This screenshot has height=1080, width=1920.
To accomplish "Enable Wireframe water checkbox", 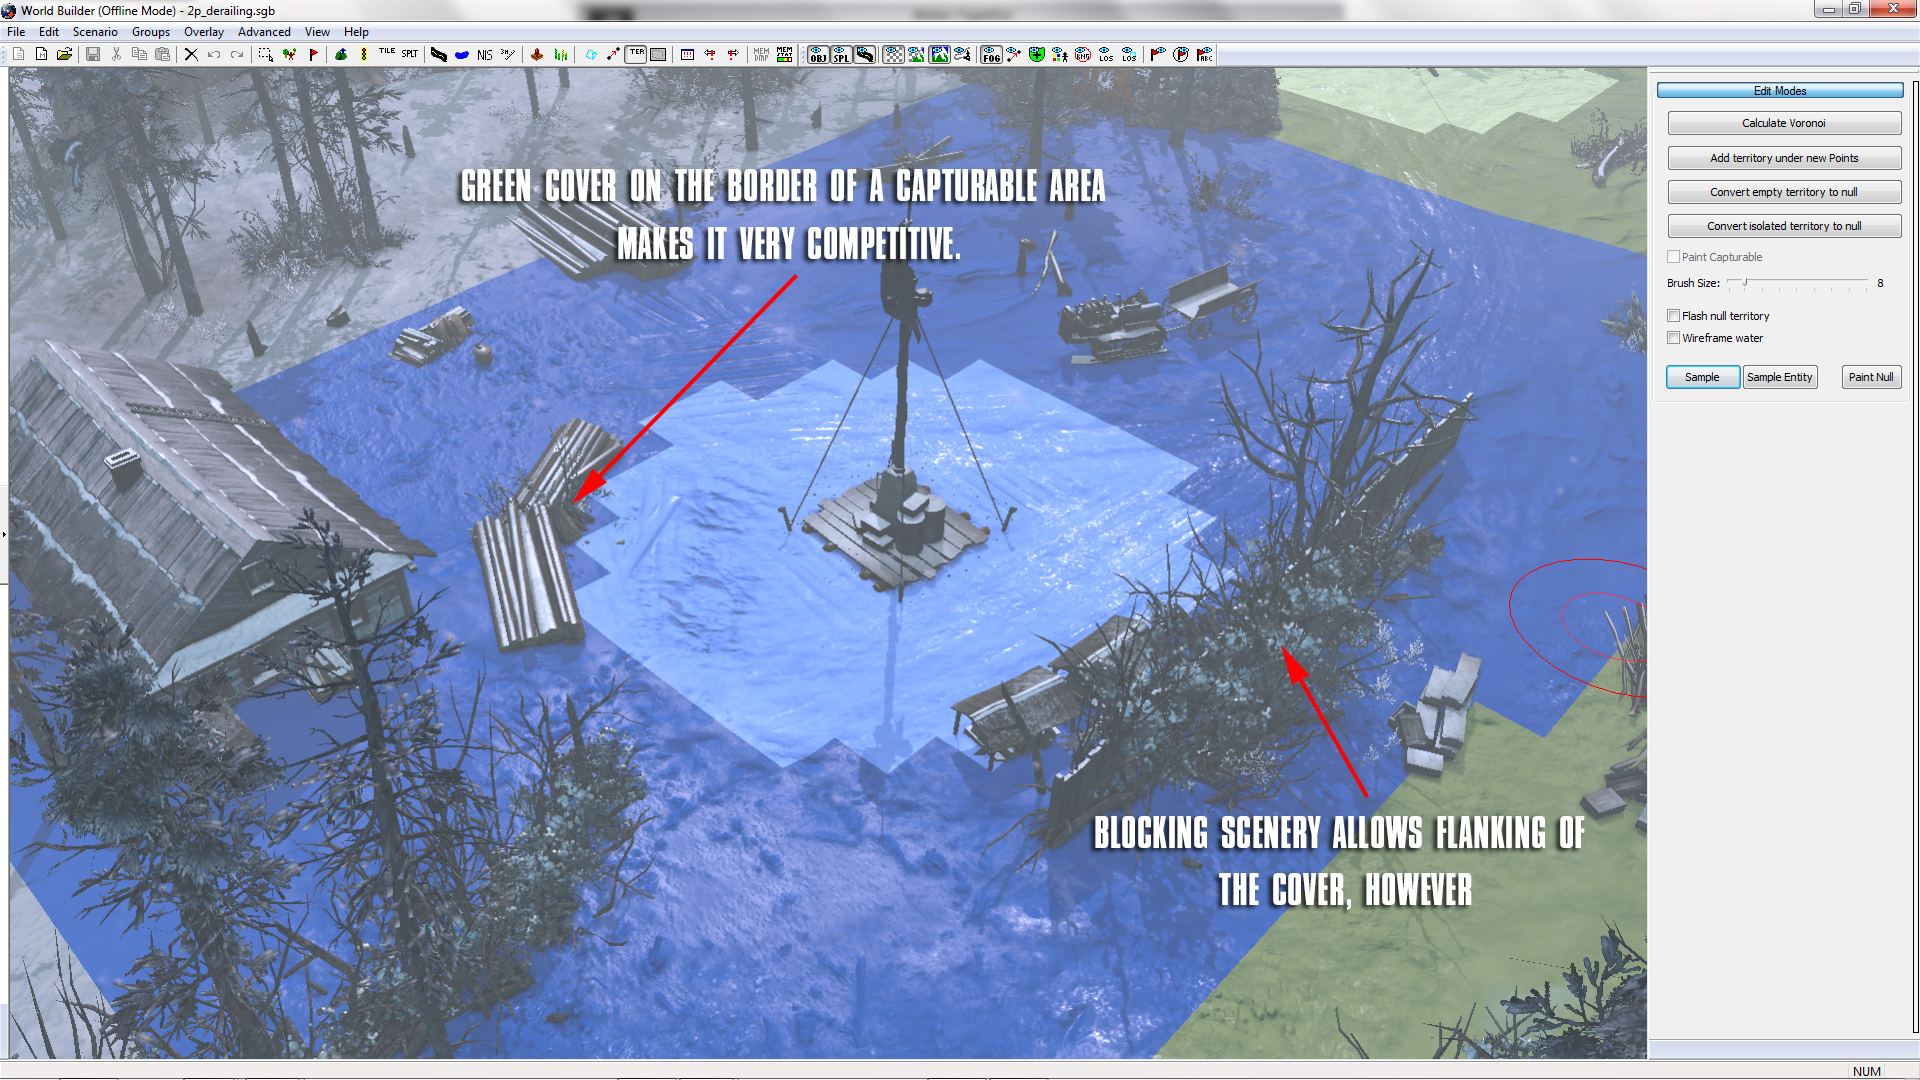I will coord(1673,338).
